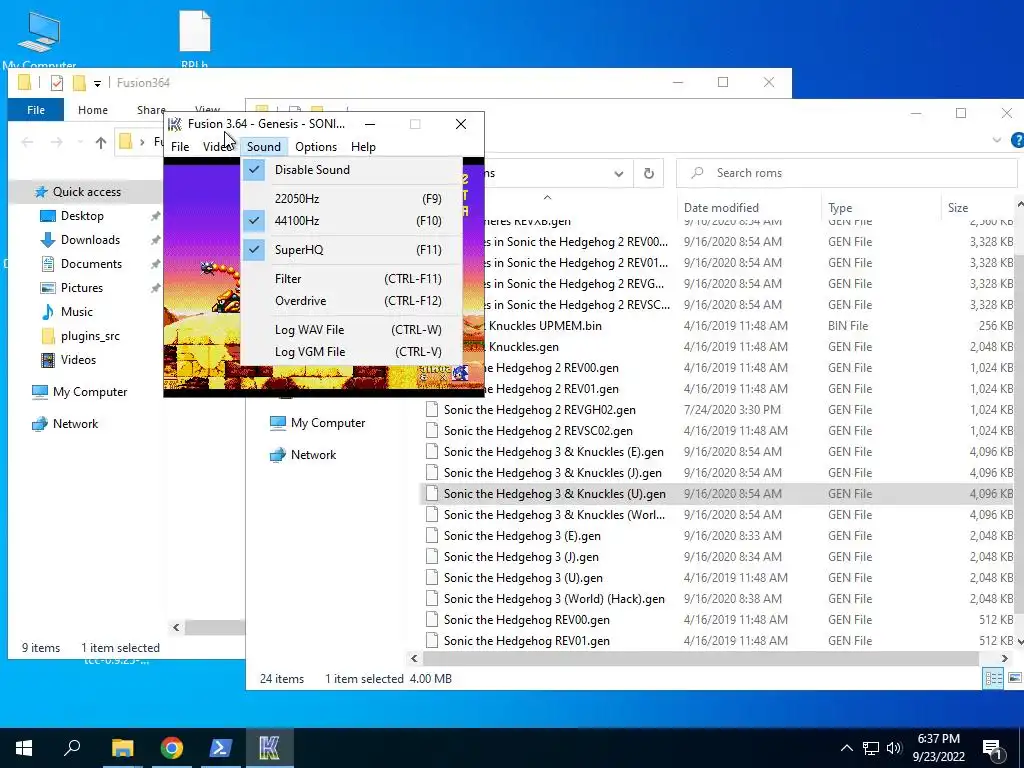Image resolution: width=1024 pixels, height=768 pixels.
Task: Open Fusion File menu
Action: (x=180, y=147)
